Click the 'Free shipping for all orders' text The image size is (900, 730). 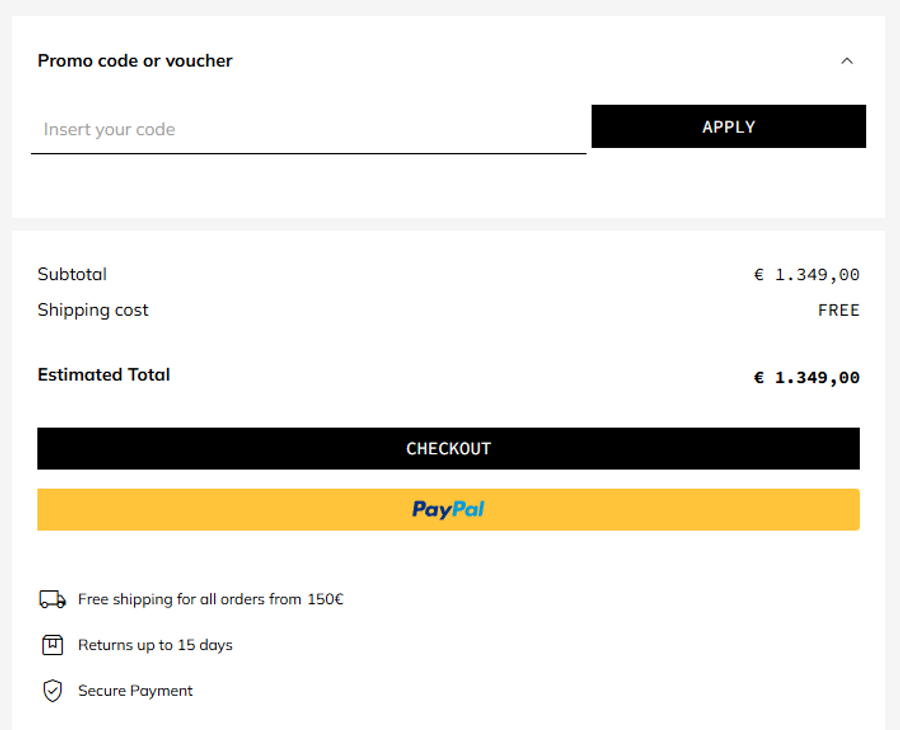[x=210, y=600]
